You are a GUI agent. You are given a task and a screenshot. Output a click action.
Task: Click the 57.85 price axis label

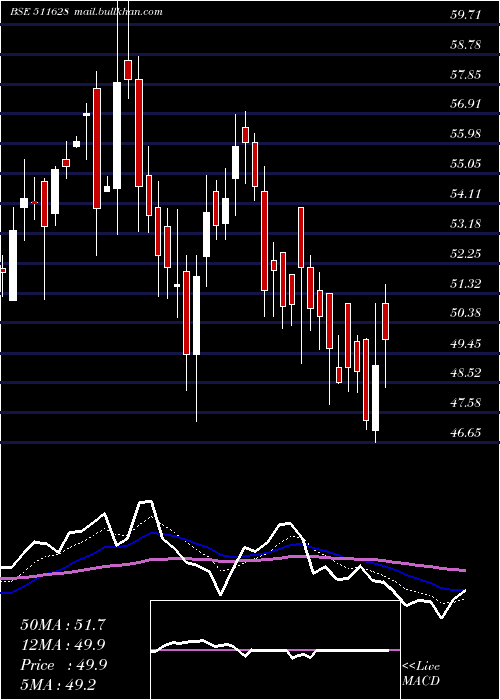pyautogui.click(x=465, y=75)
